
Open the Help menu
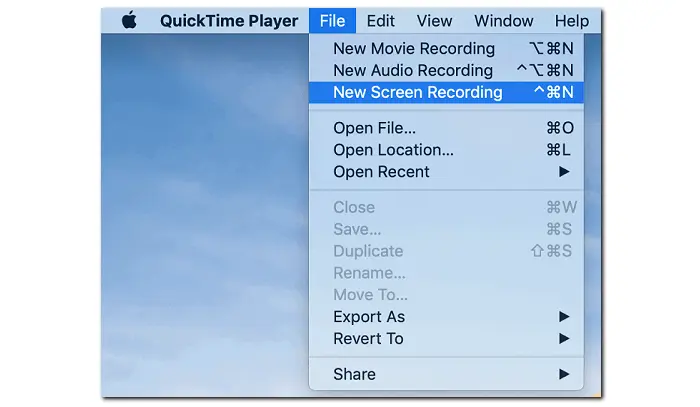tap(571, 21)
